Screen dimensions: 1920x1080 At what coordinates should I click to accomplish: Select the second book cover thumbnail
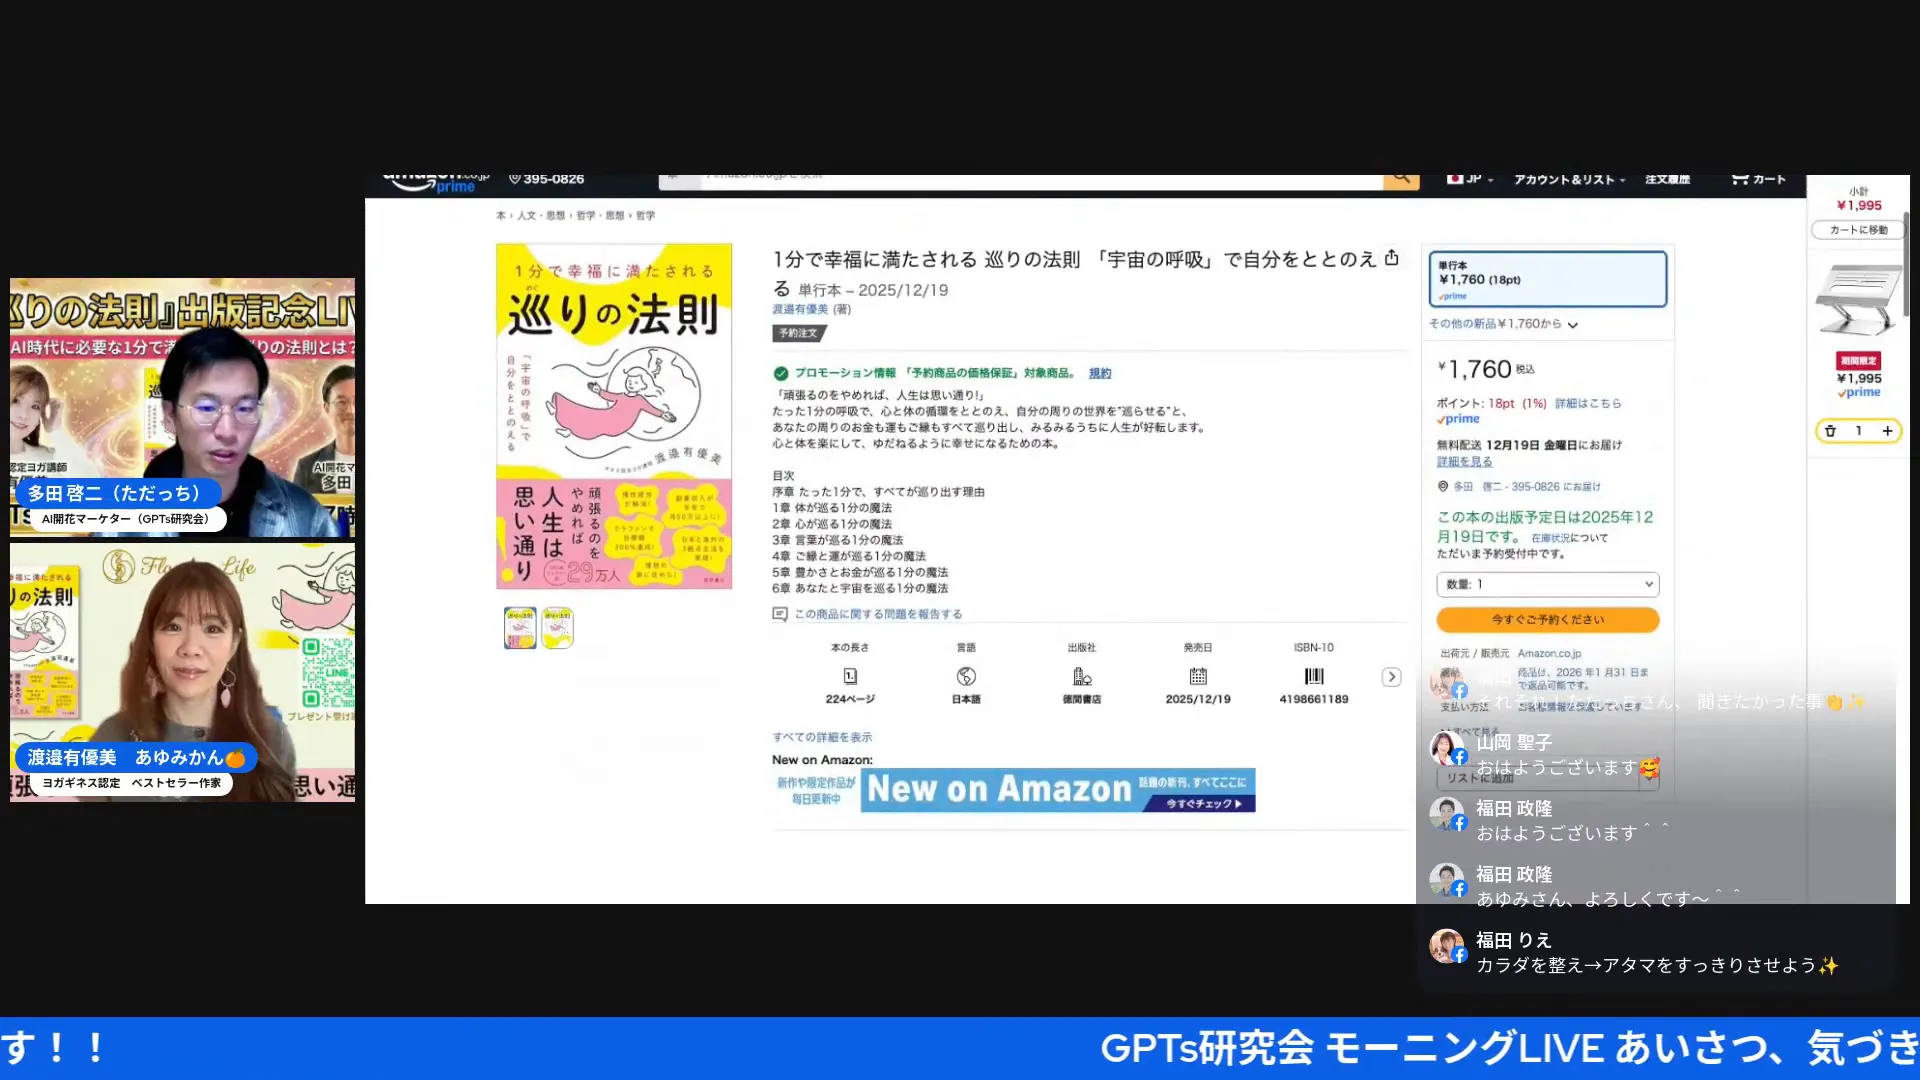pos(557,627)
